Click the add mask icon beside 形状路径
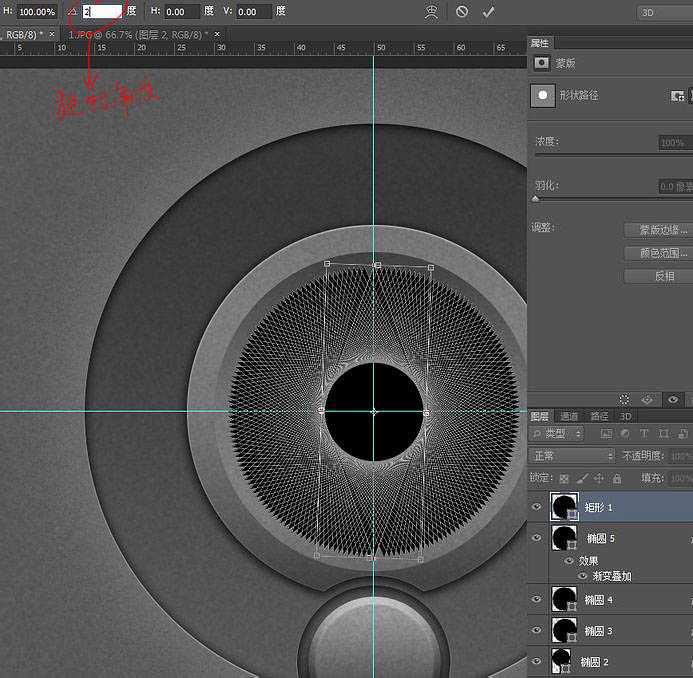Image resolution: width=693 pixels, height=678 pixels. click(678, 95)
